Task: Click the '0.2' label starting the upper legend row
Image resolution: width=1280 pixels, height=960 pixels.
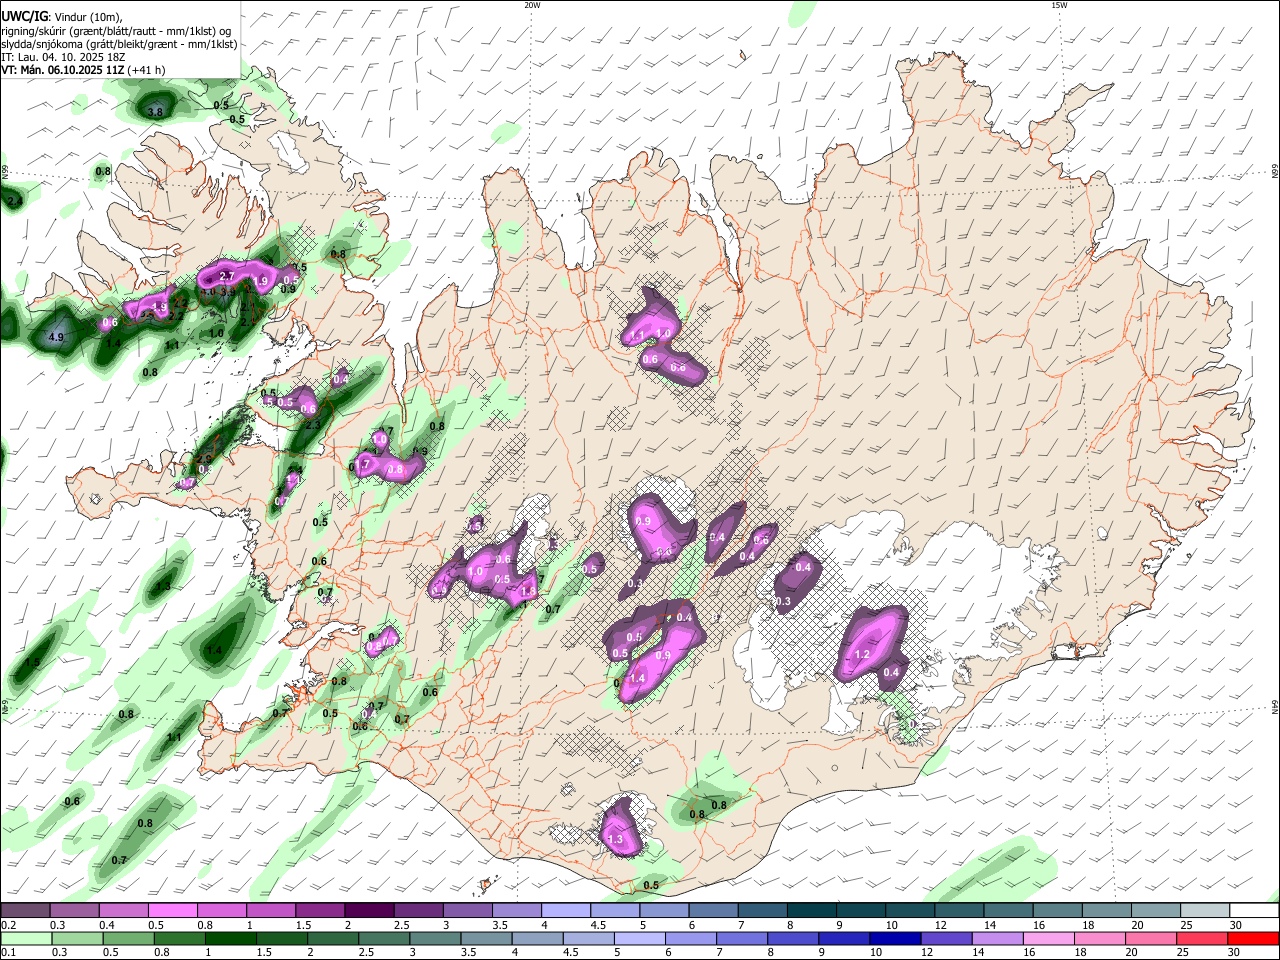Action: coord(9,925)
